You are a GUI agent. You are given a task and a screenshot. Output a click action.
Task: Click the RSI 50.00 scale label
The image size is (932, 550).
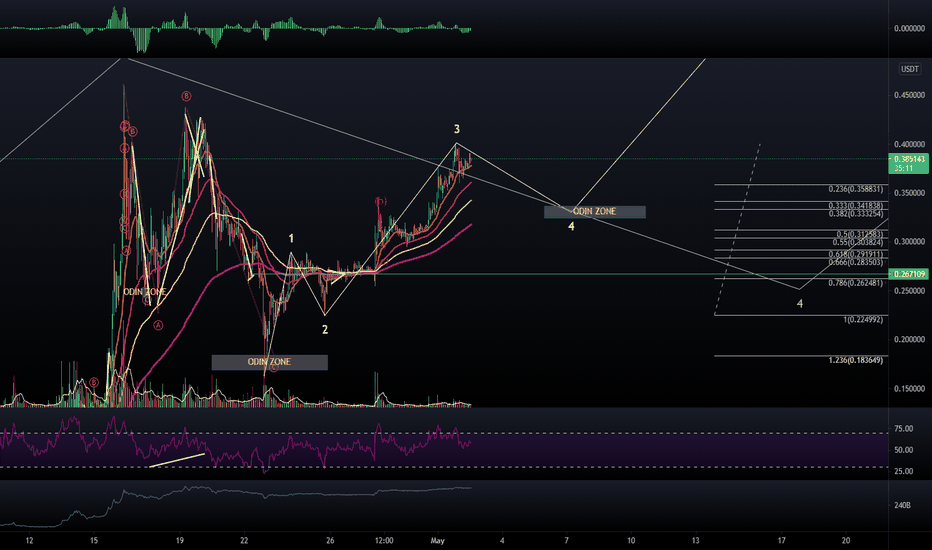click(903, 450)
